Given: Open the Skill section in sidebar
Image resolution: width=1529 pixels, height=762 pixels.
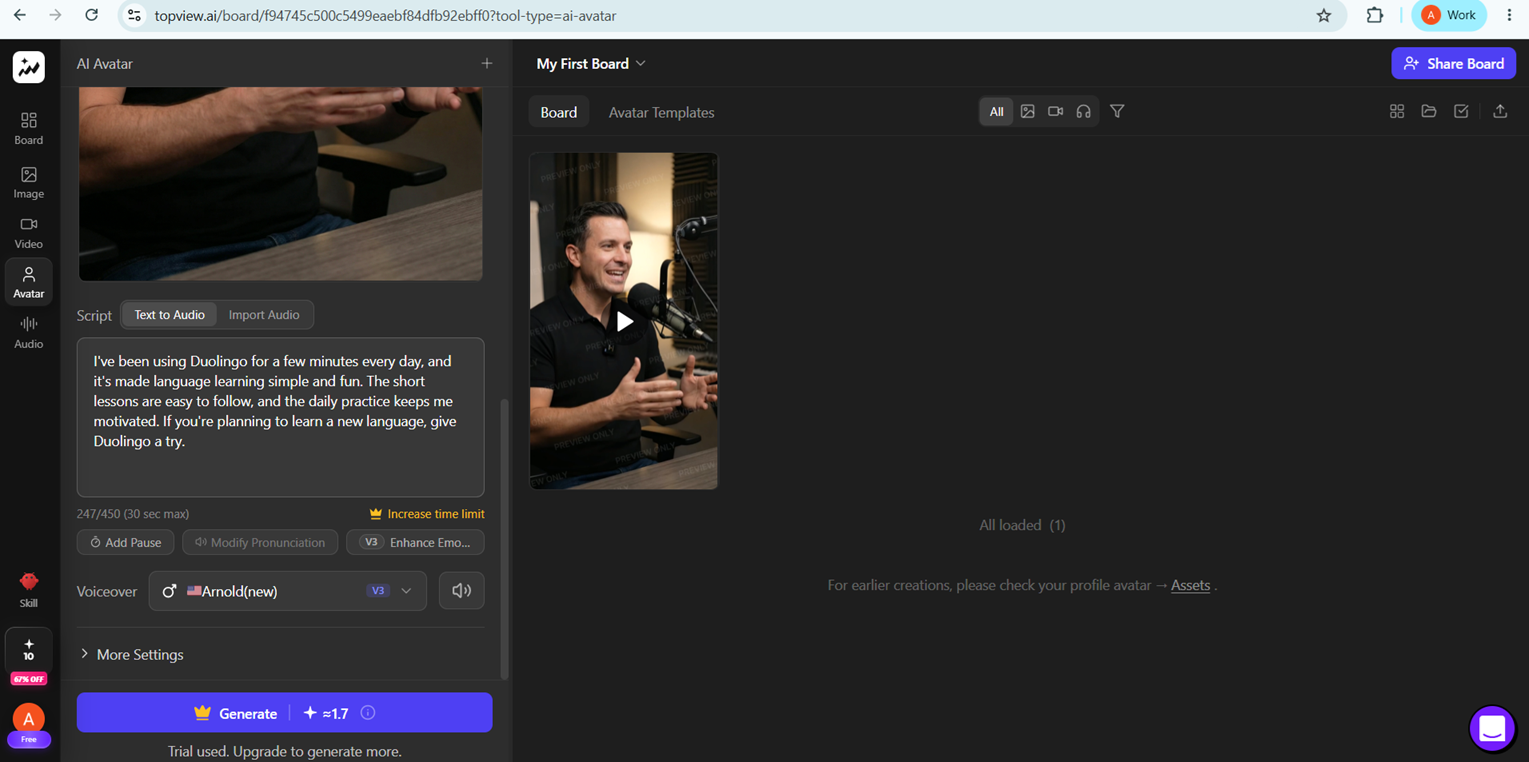Looking at the screenshot, I should [28, 590].
